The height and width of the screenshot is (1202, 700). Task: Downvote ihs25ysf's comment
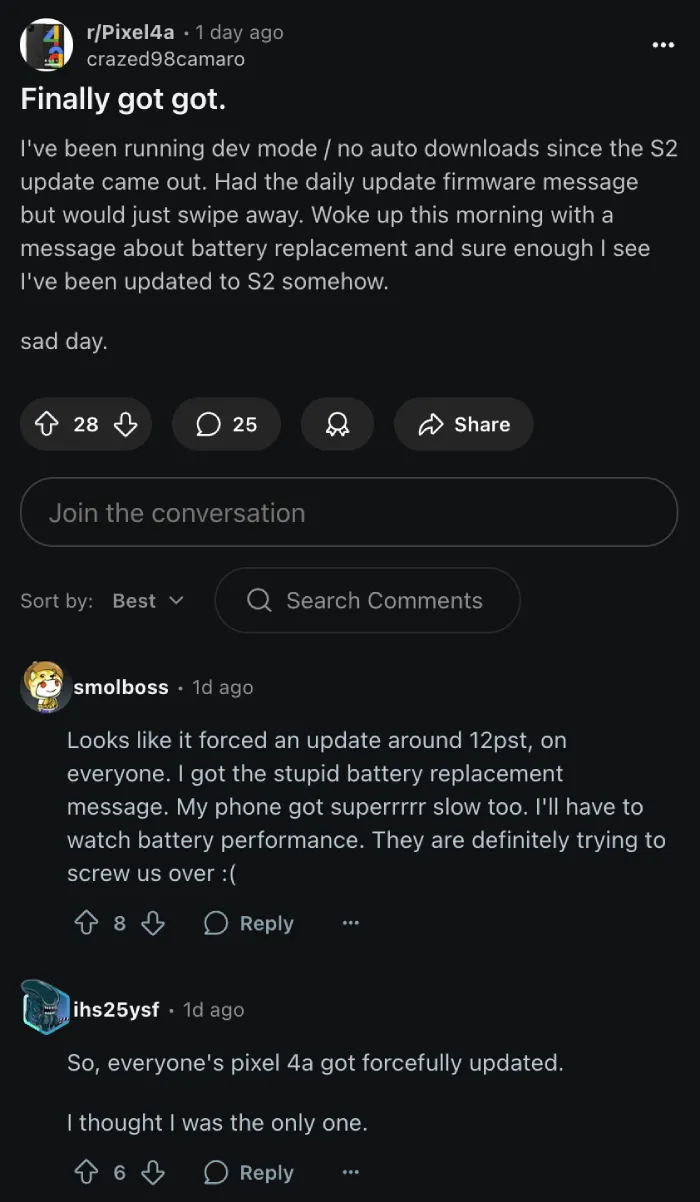[152, 1172]
